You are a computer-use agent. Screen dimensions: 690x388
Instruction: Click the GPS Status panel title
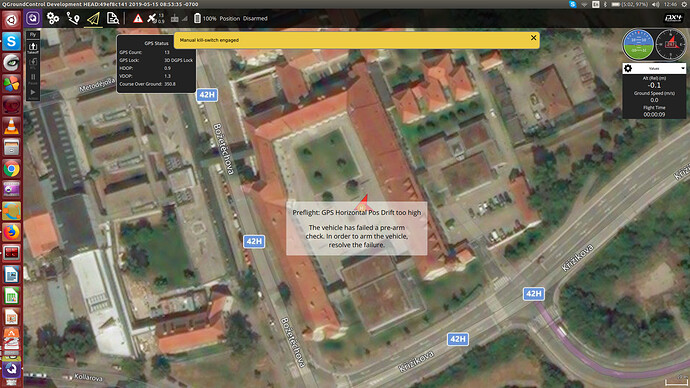tap(156, 43)
